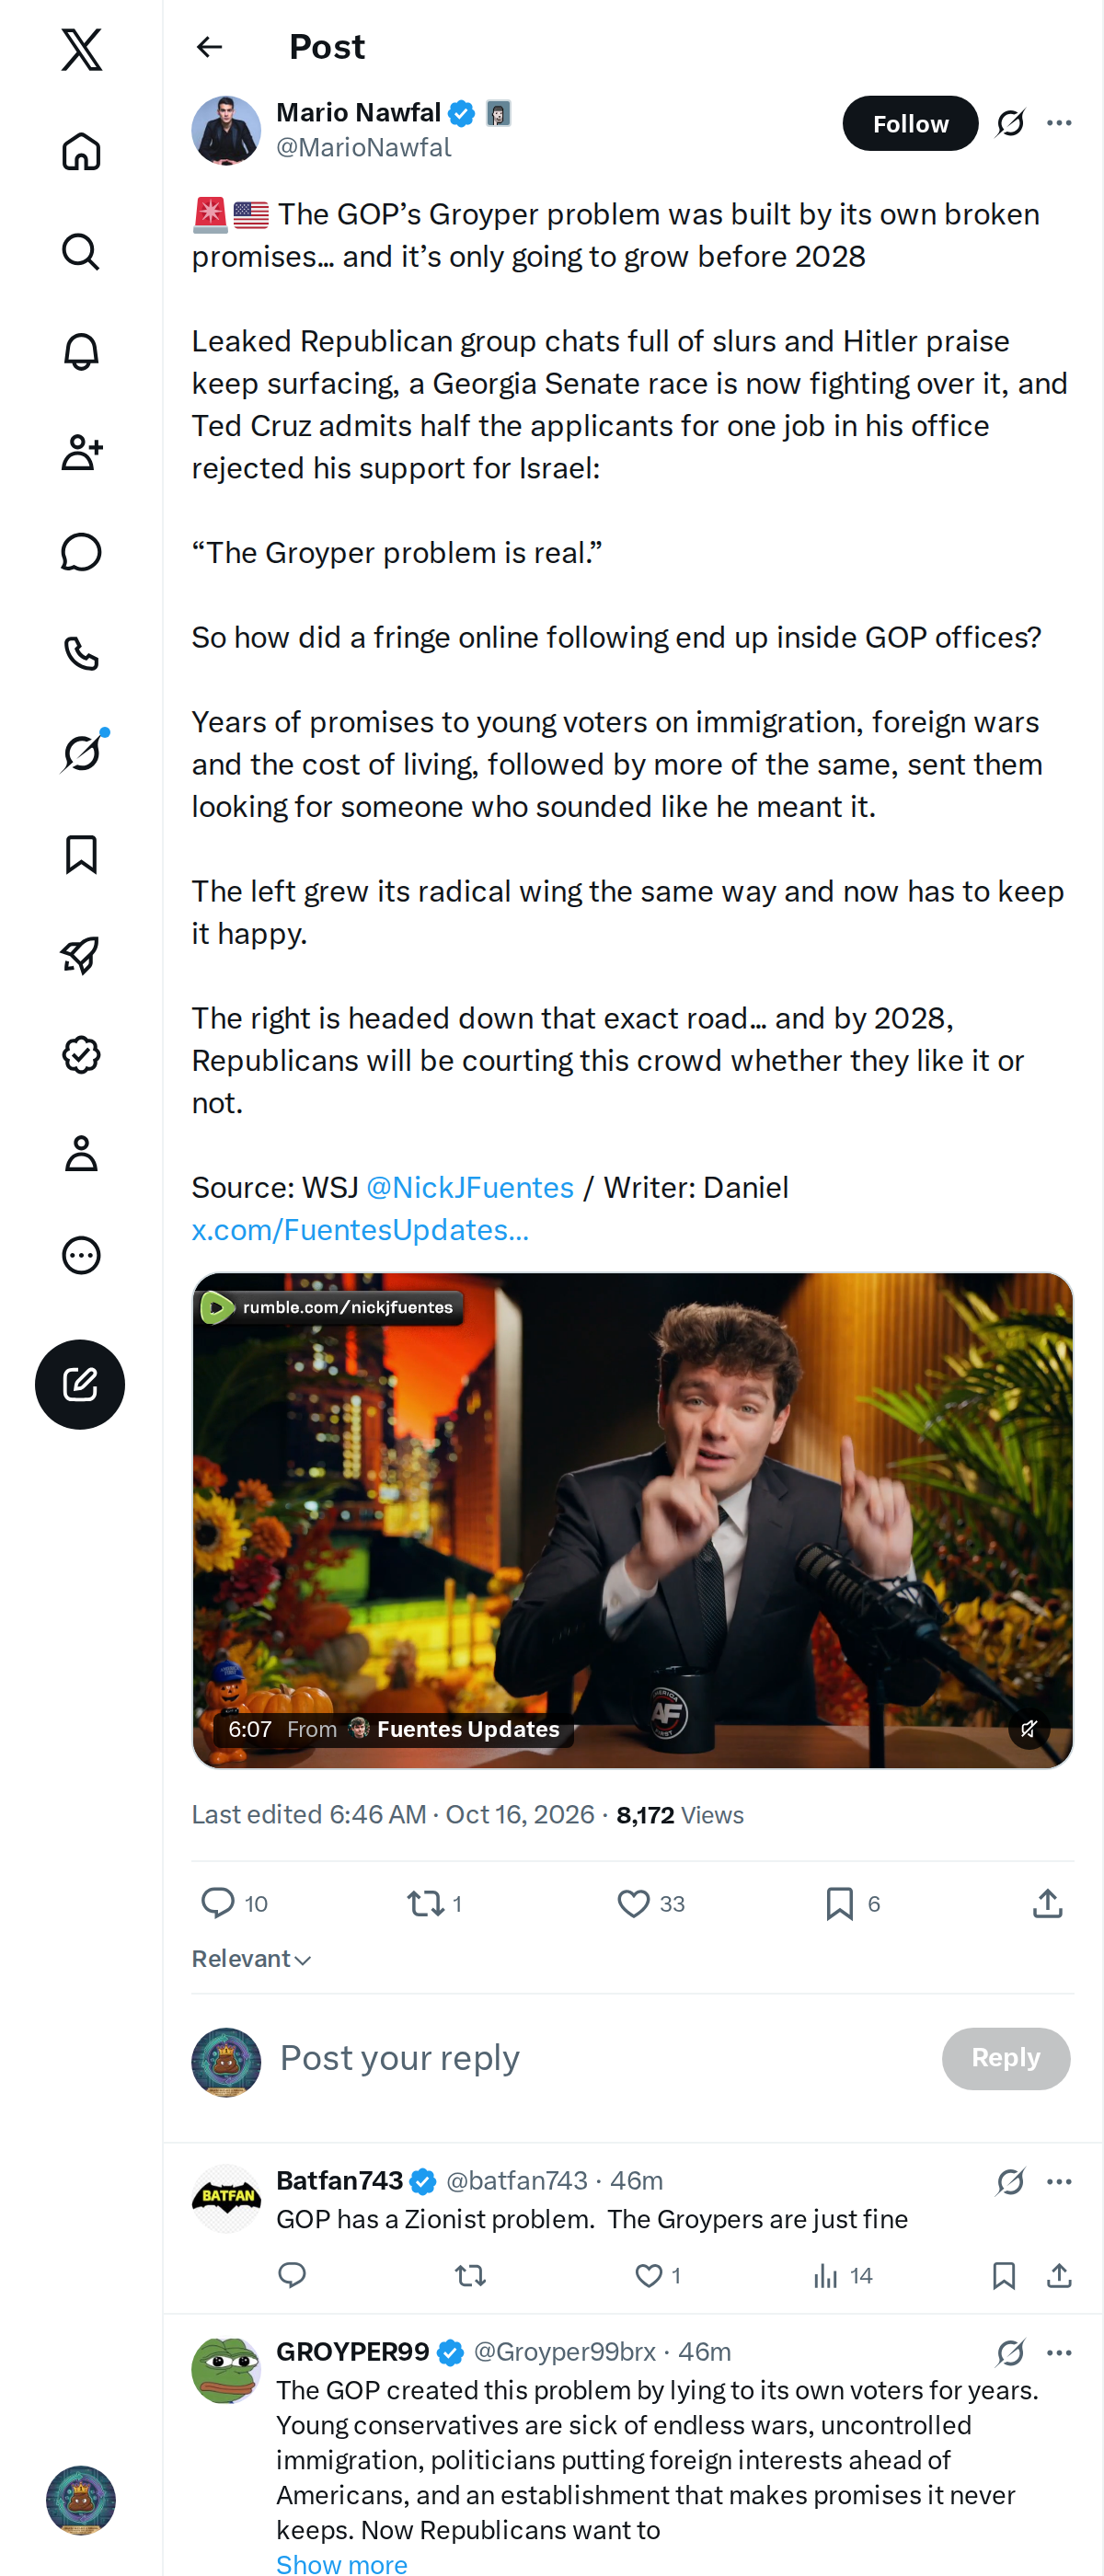Open the Grok icon in the sidebar
Viewport: 1104px width, 2576px height.
(81, 752)
